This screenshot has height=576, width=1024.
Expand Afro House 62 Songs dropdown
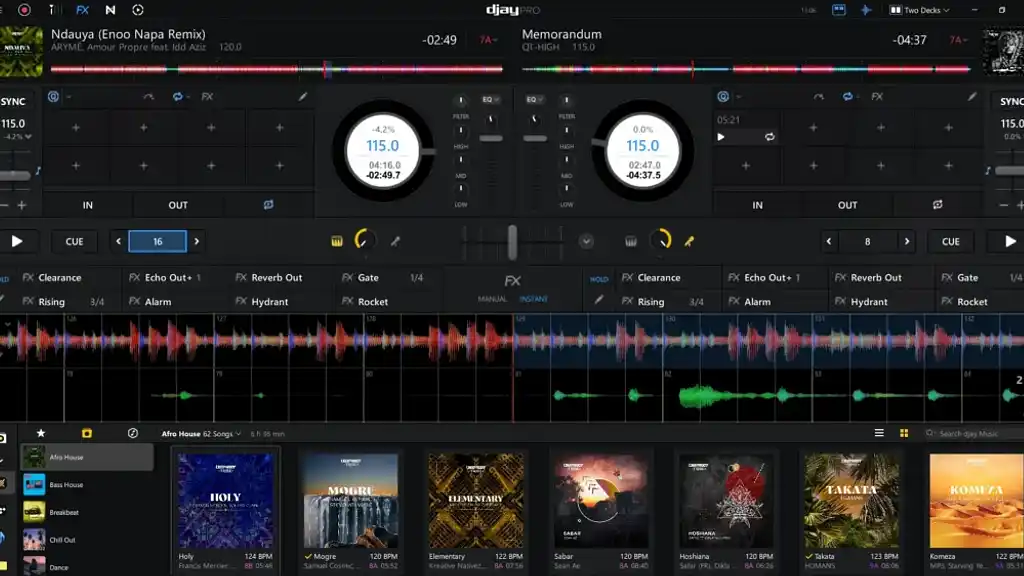pyautogui.click(x=201, y=434)
